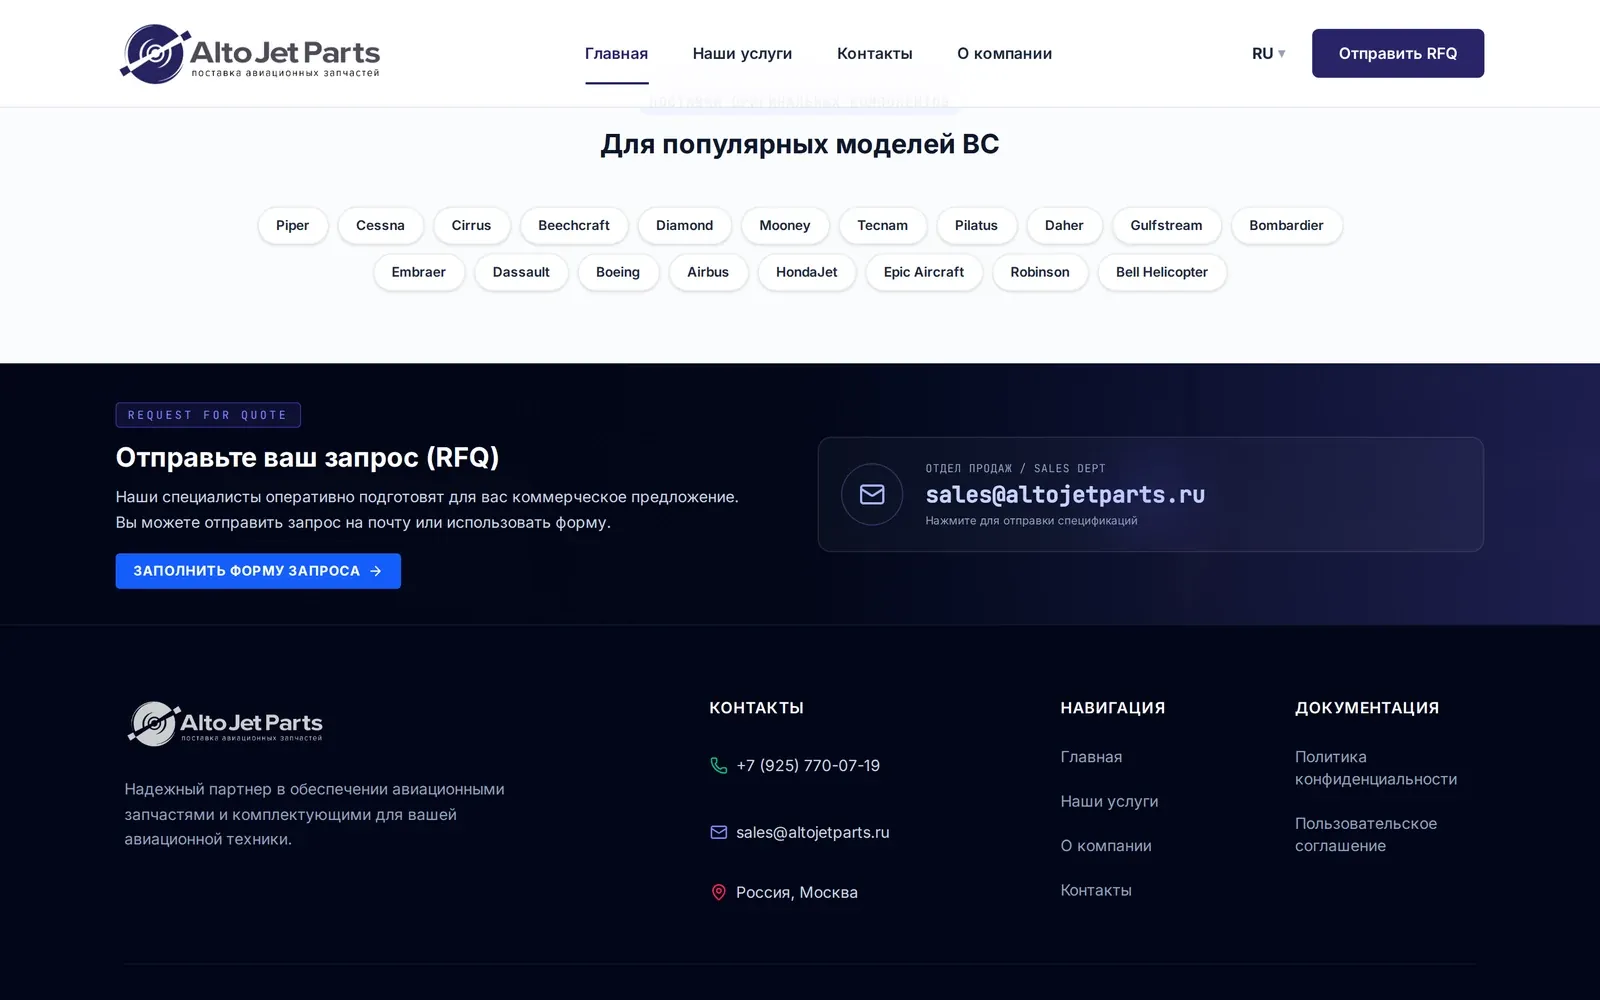Select the Boeing model chip
This screenshot has height=1000, width=1600.
coord(618,272)
